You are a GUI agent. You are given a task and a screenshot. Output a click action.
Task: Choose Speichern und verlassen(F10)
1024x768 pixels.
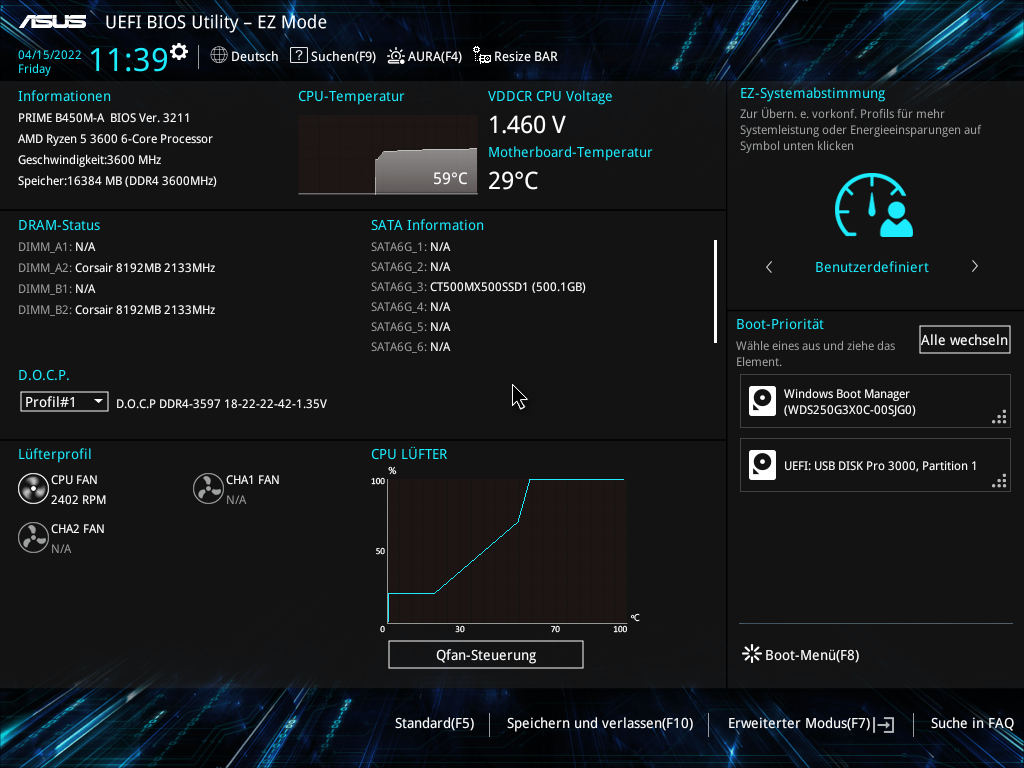coord(600,723)
